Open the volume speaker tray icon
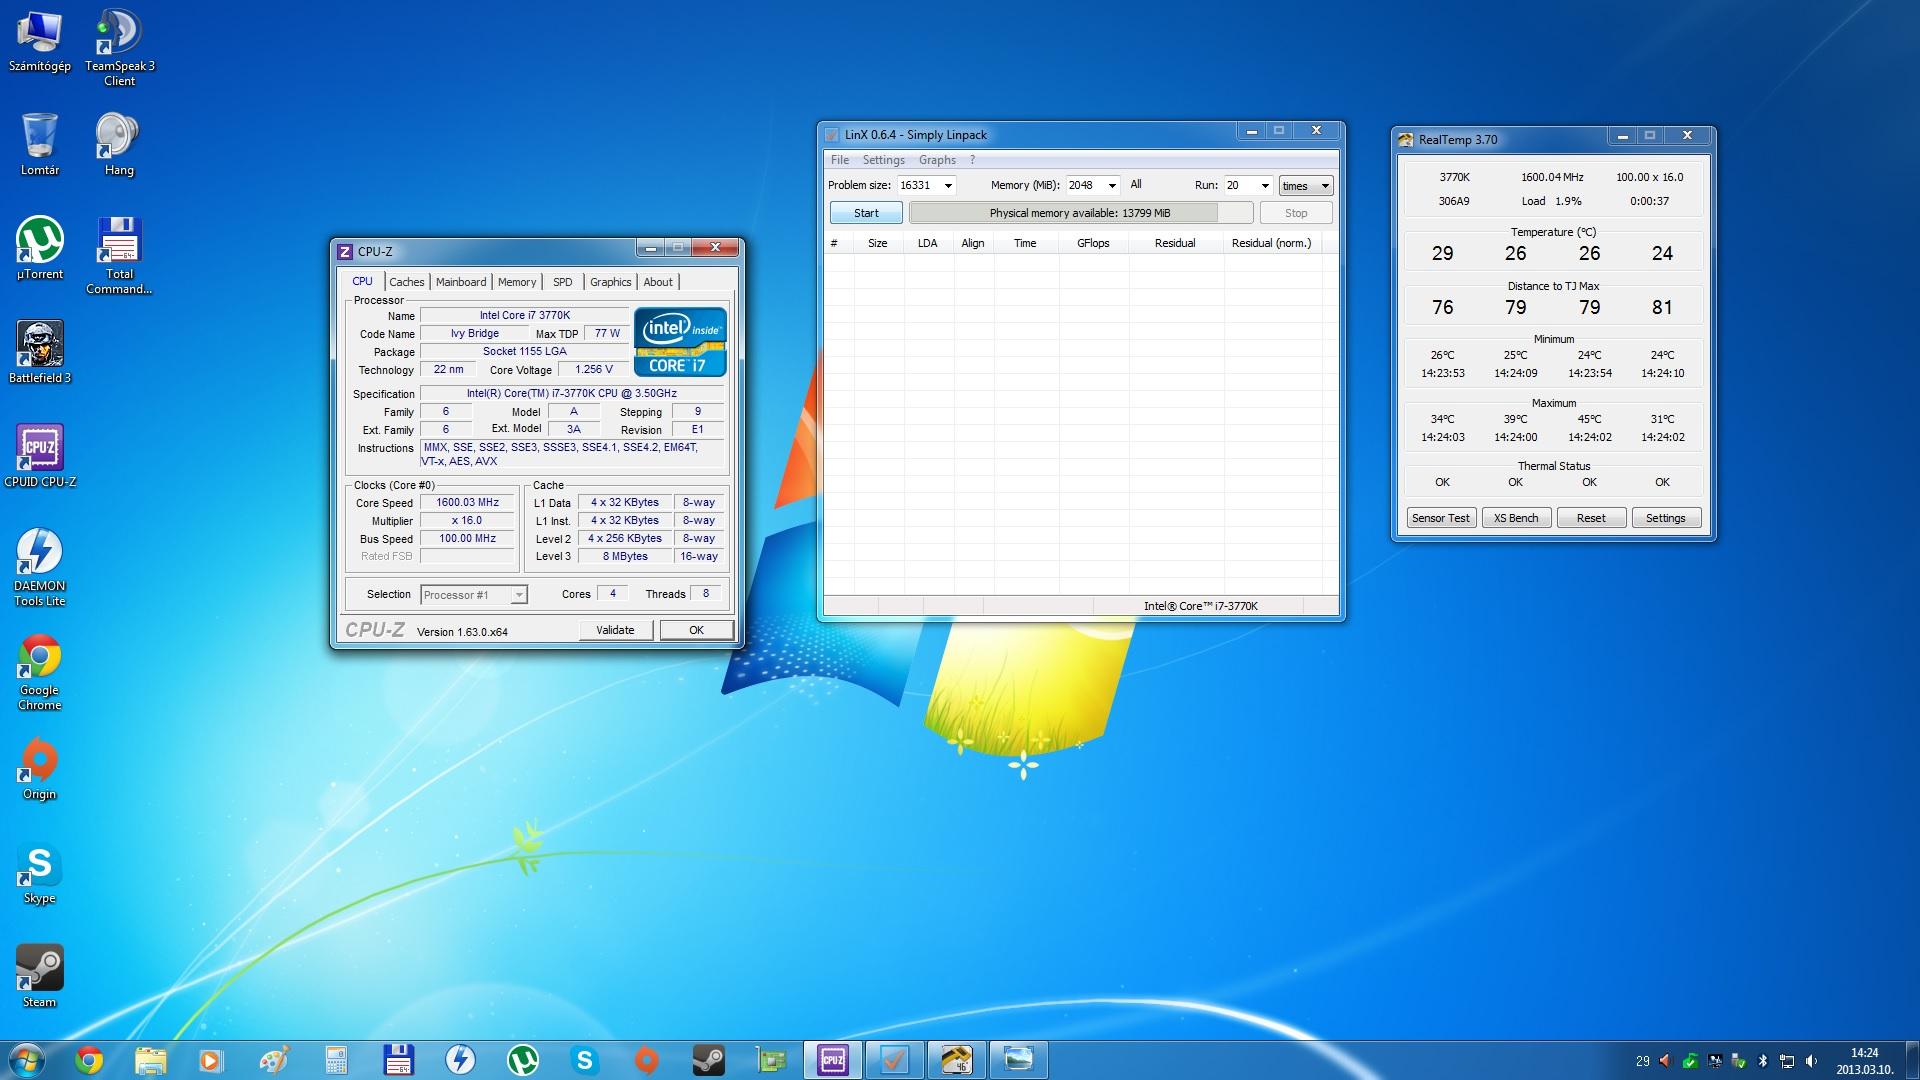The image size is (1920, 1080). point(1812,1061)
